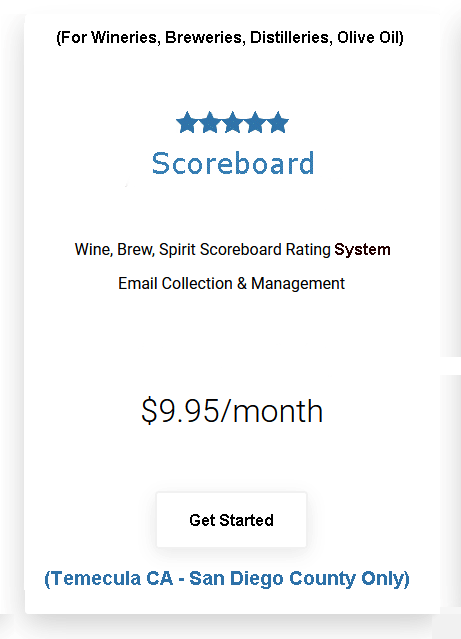The image size is (461, 639).
Task: Click the ampersand in Email Collection & Management
Action: 242,283
